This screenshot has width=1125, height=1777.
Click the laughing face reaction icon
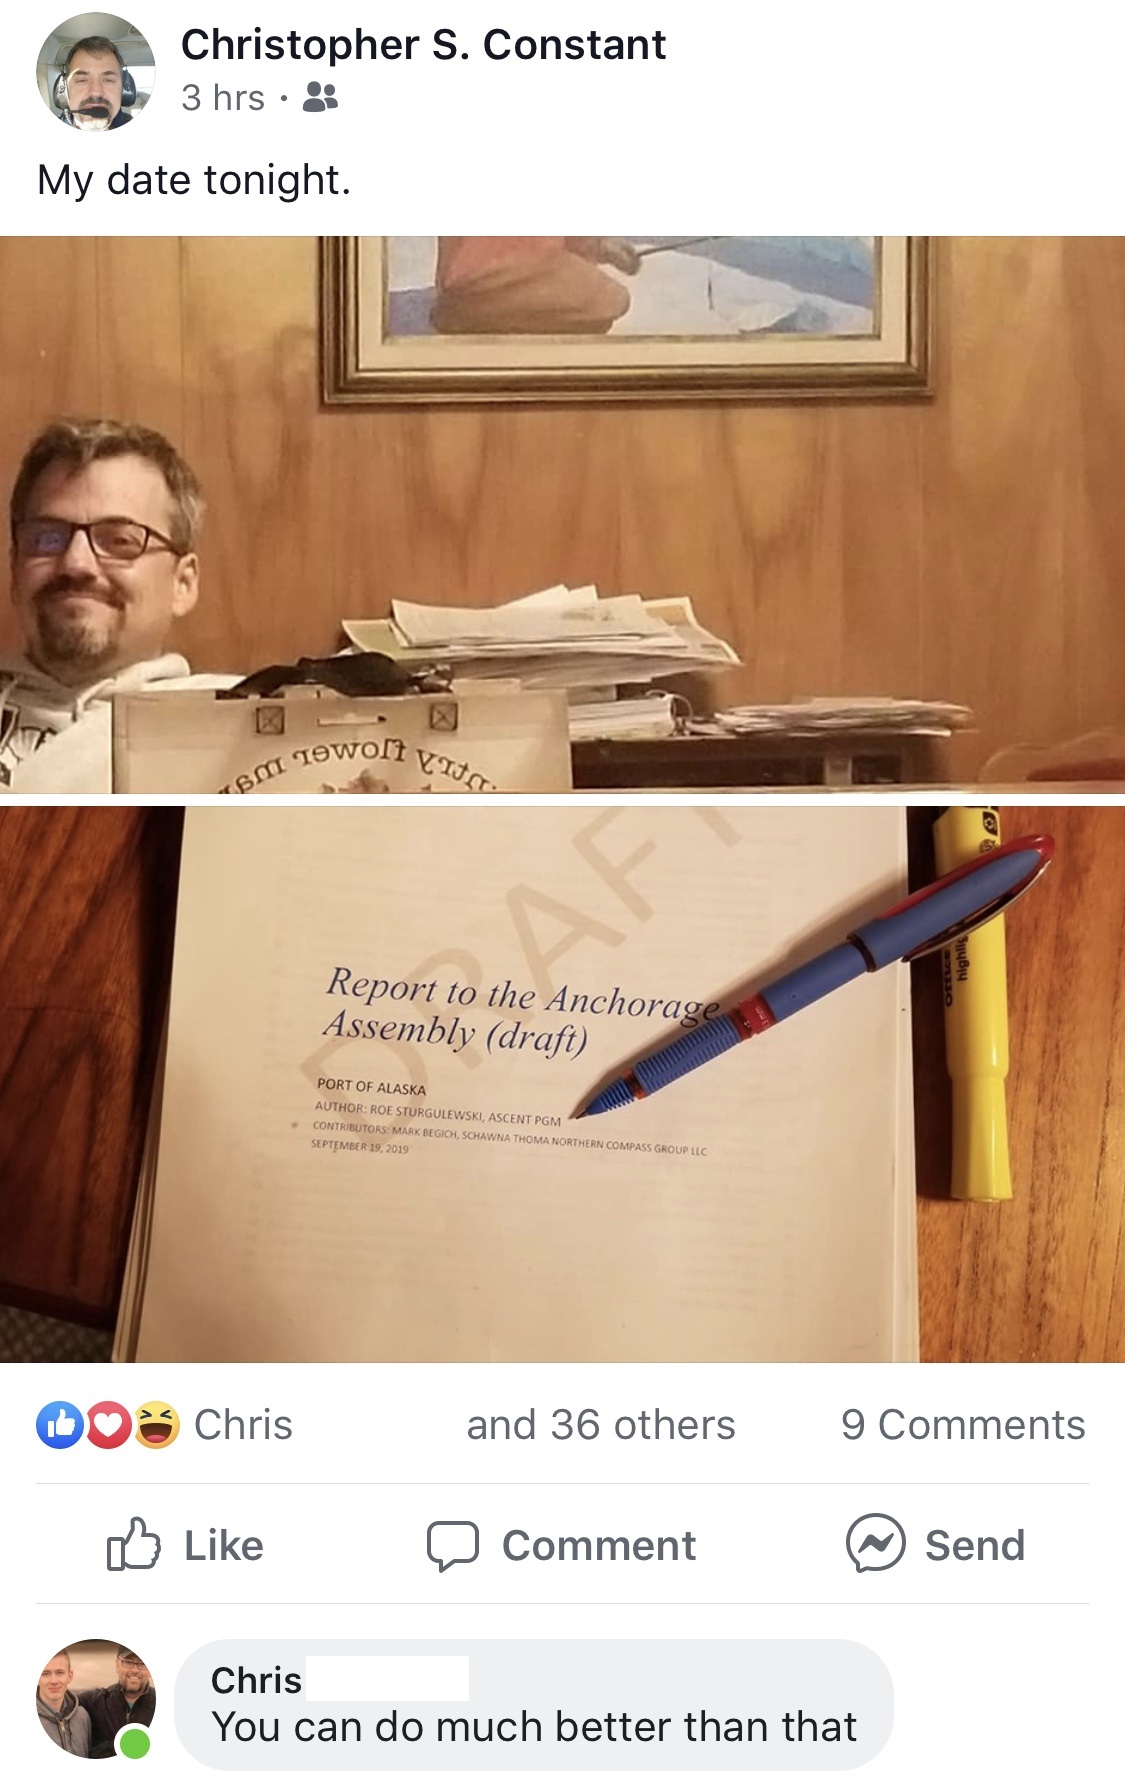point(157,1425)
